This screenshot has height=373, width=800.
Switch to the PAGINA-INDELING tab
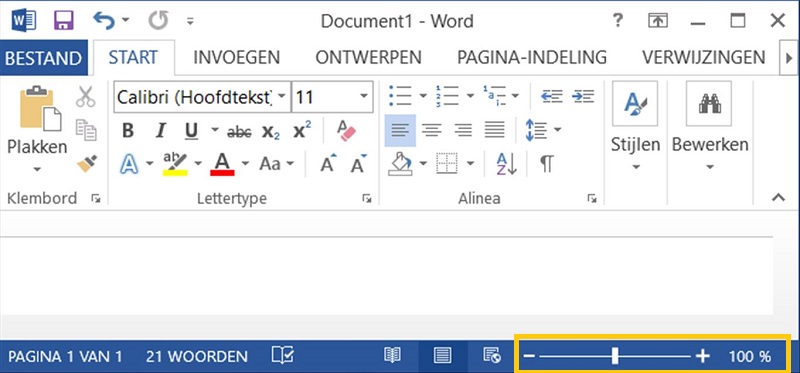(532, 57)
